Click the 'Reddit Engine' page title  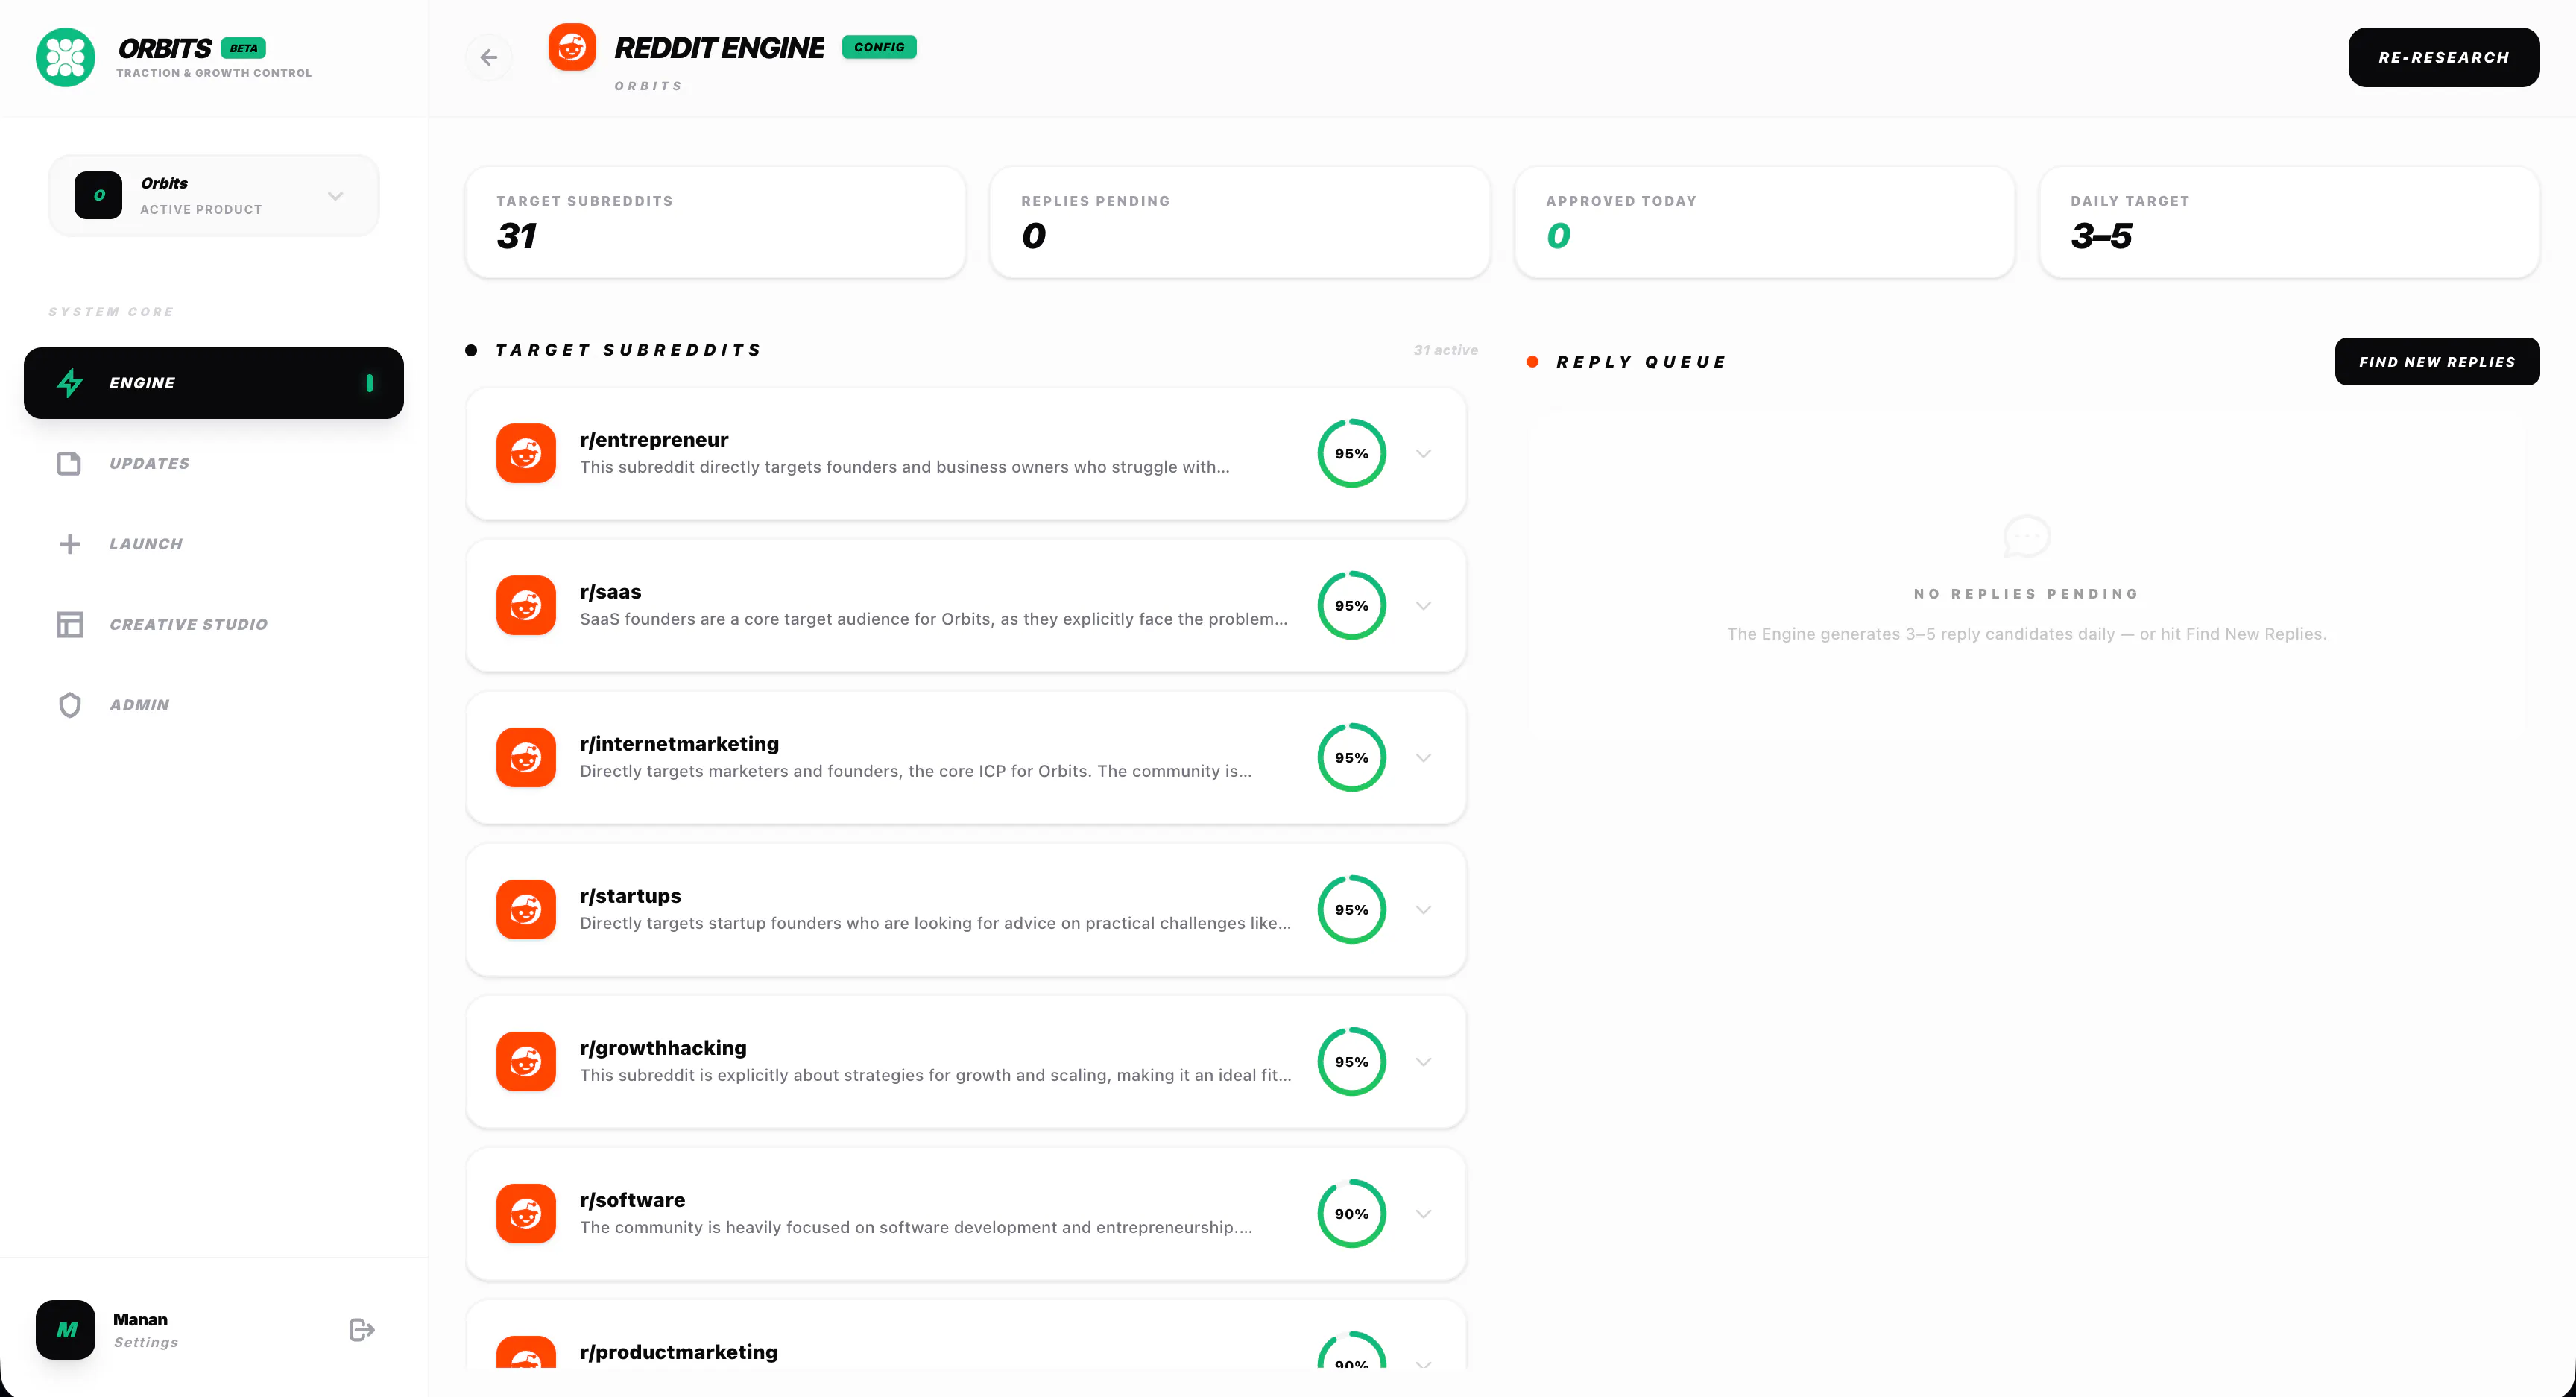tap(719, 48)
